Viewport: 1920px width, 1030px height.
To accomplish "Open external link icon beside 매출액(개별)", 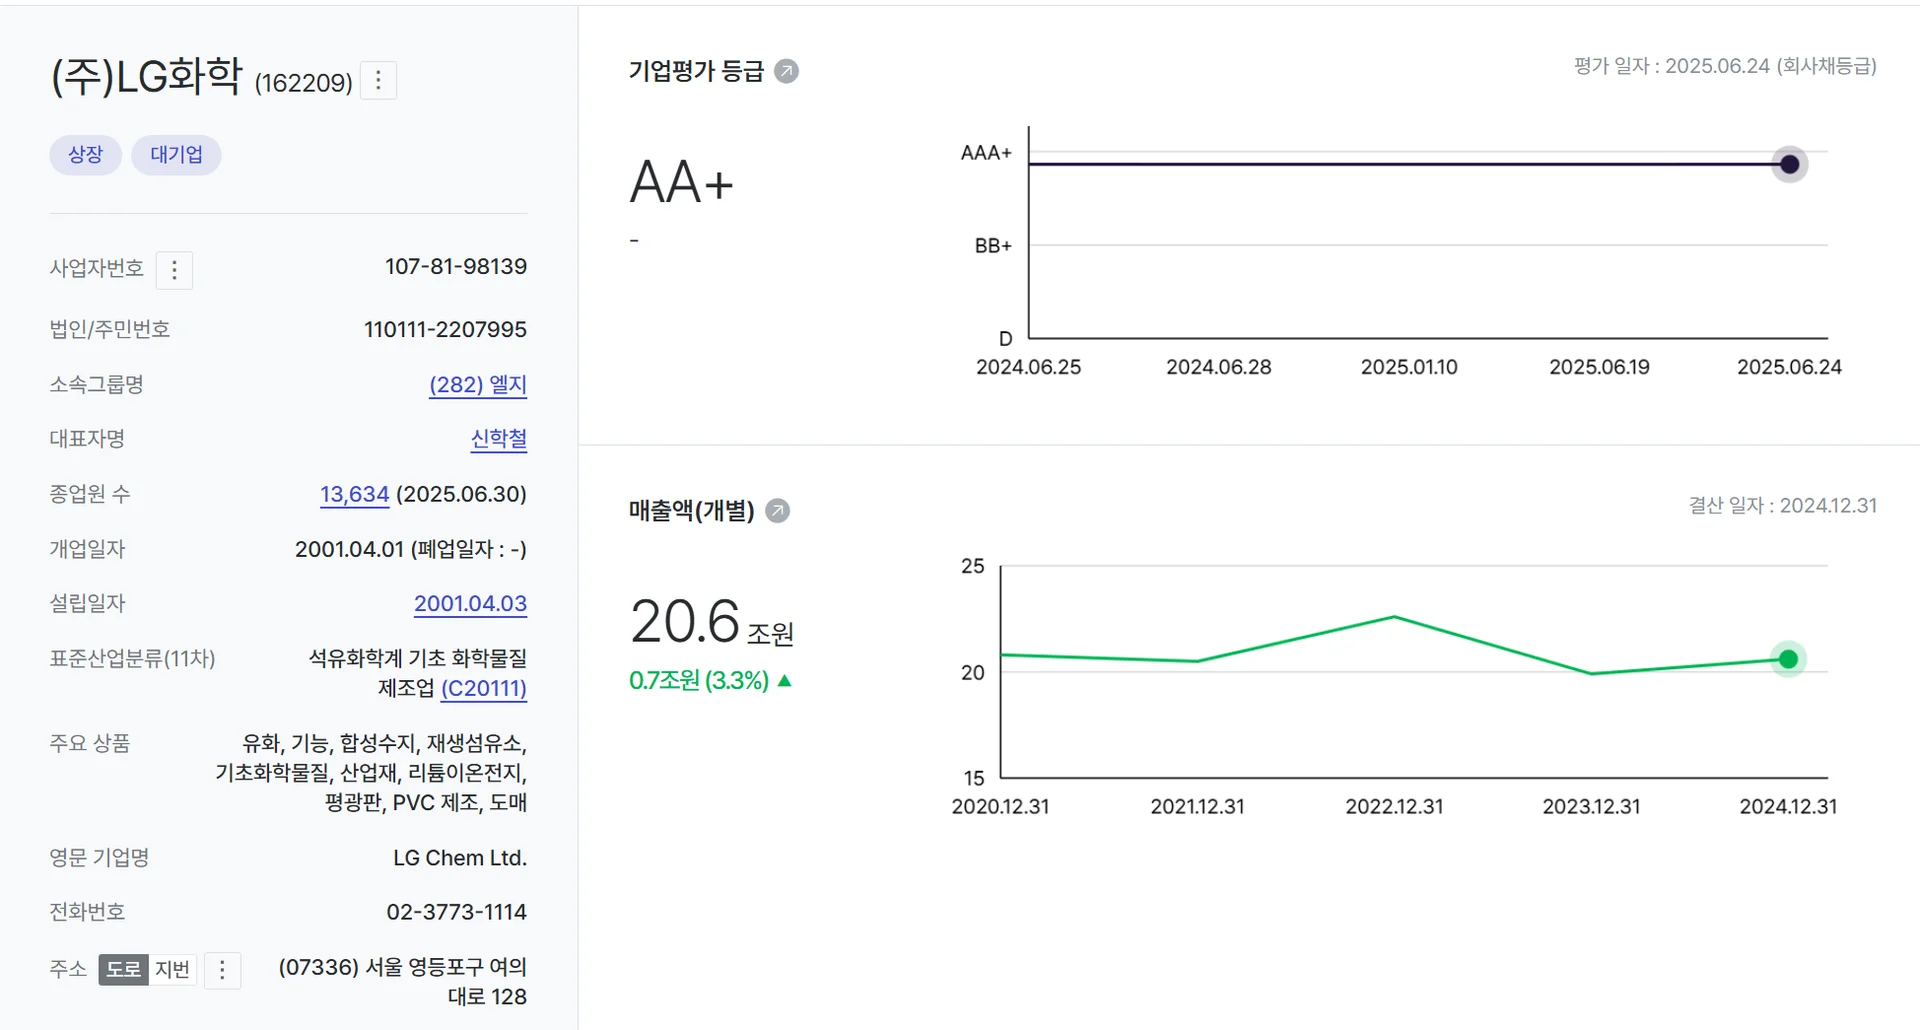I will 776,511.
